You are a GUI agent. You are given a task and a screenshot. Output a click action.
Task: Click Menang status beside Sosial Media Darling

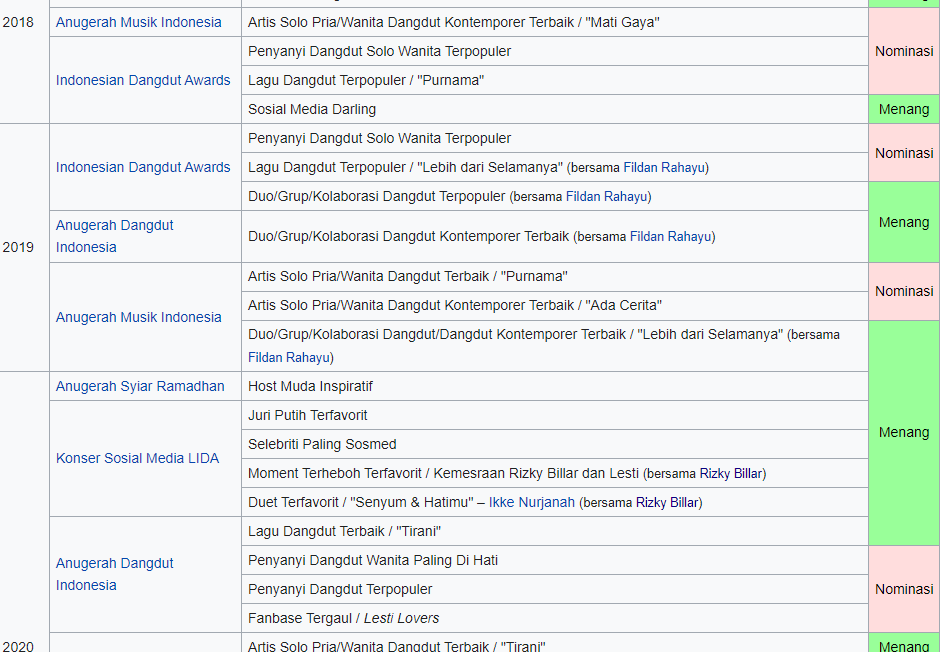tap(904, 109)
